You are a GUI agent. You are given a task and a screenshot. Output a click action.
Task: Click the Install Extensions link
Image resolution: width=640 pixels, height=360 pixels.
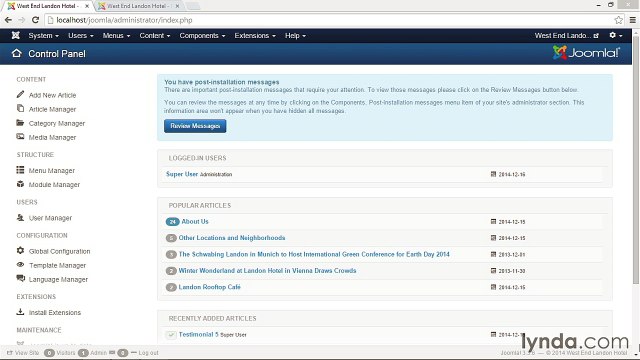coord(55,313)
